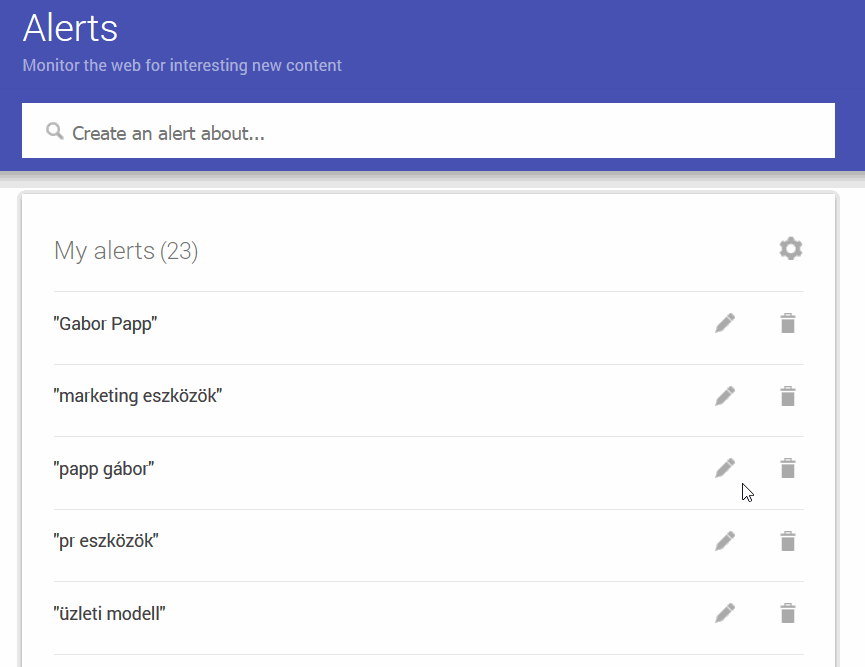Click the "Alerts" page title
The height and width of the screenshot is (667, 865).
70,28
